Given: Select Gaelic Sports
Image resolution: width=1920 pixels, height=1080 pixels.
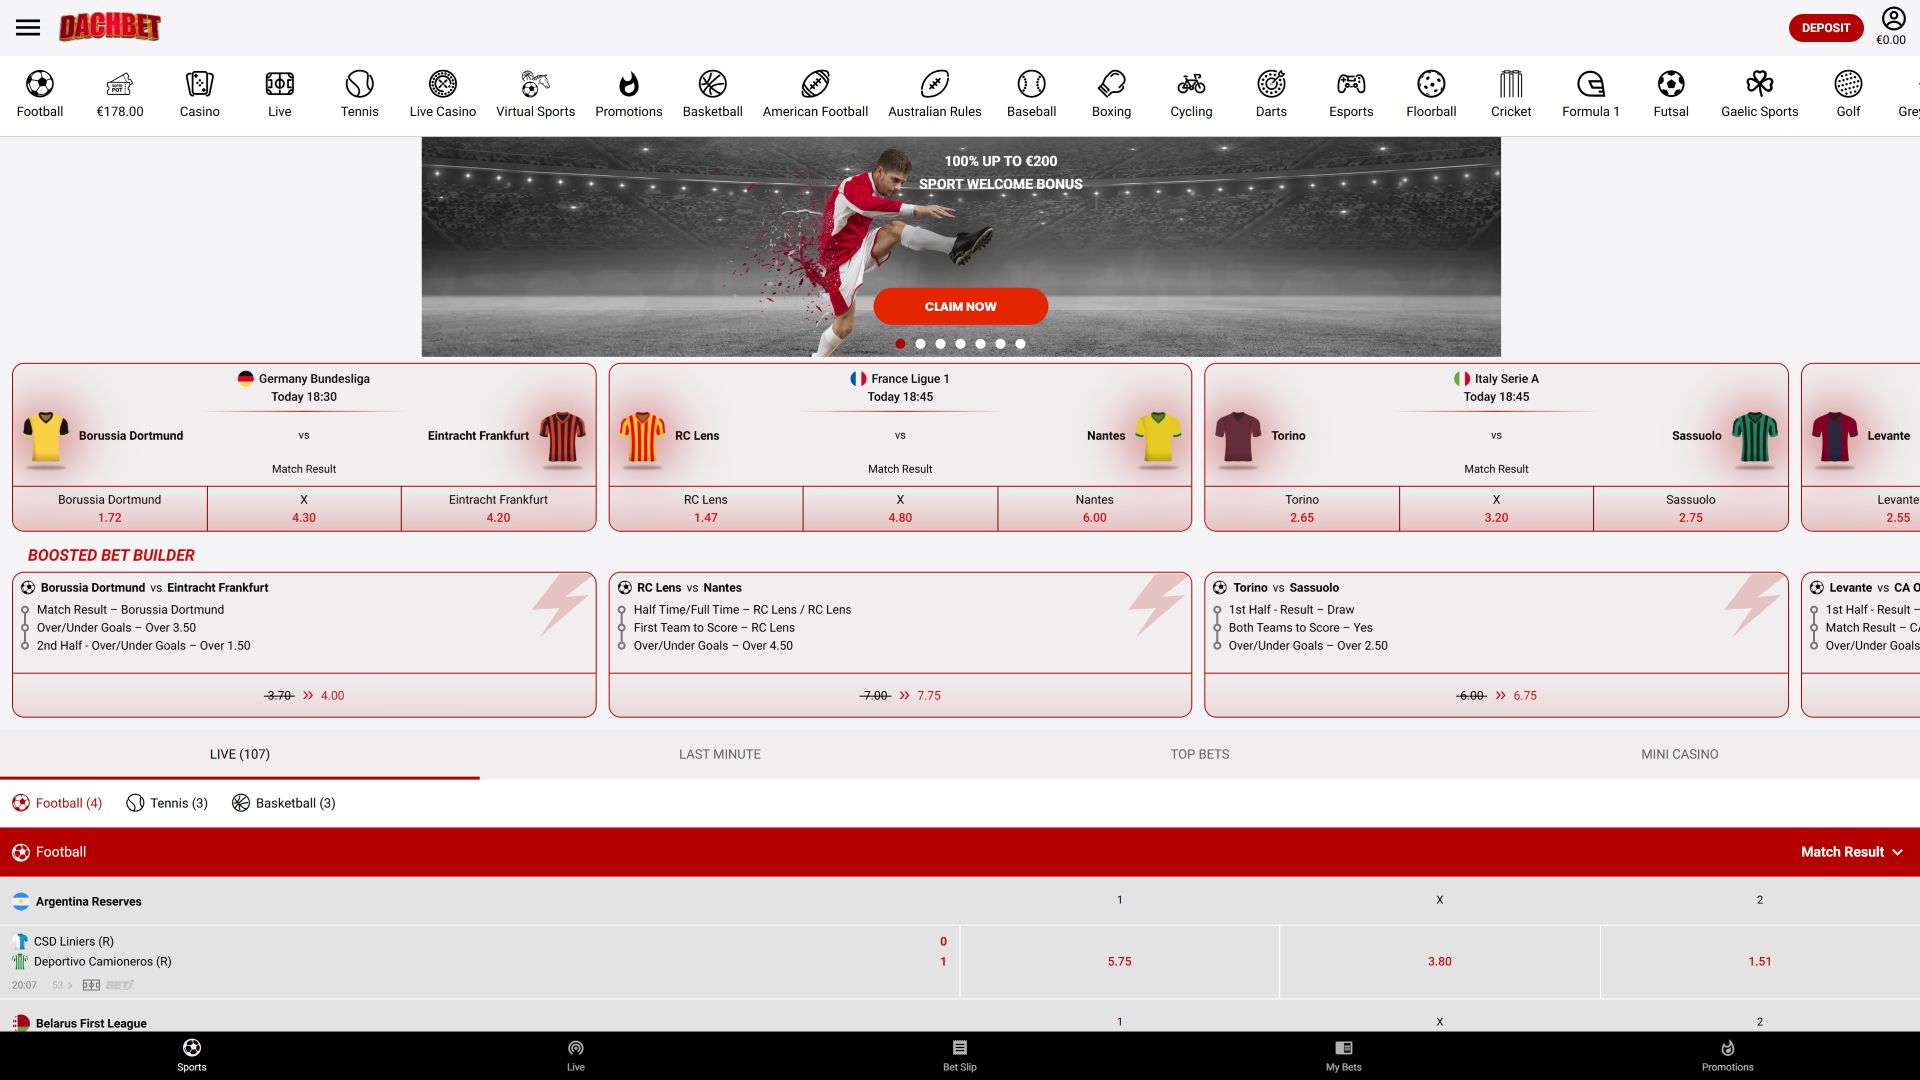Looking at the screenshot, I should coord(1760,94).
